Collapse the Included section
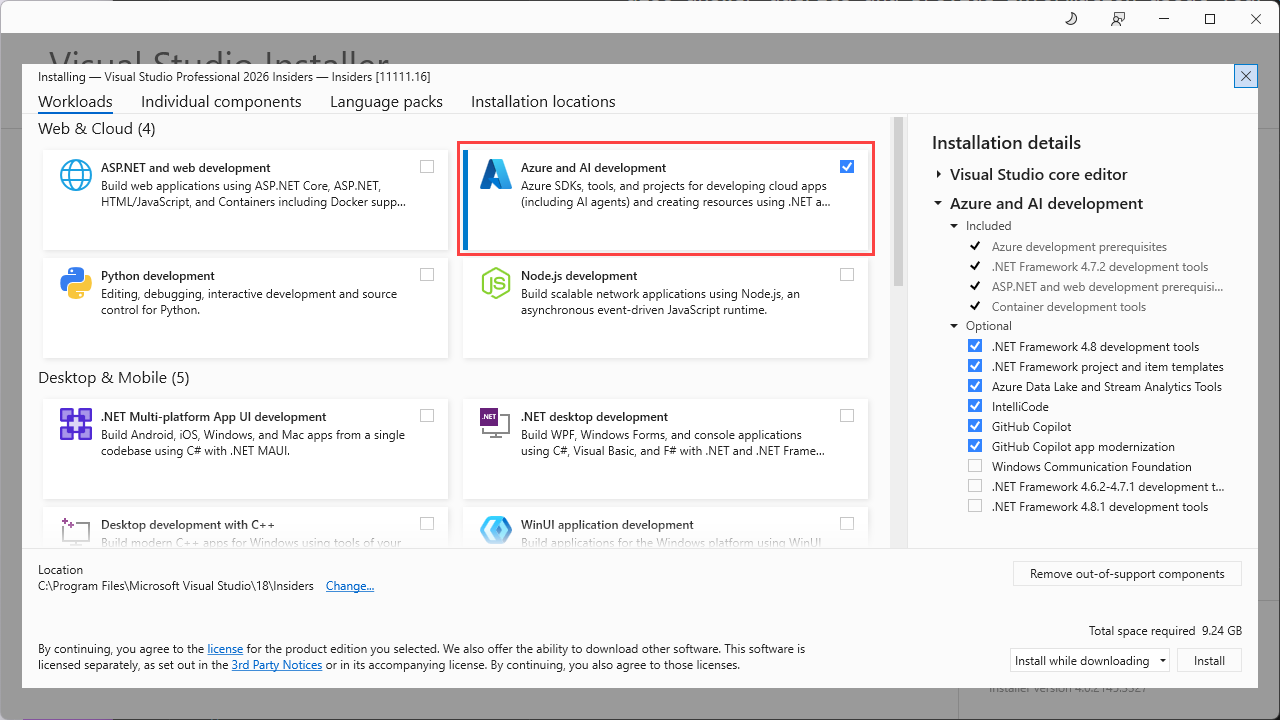The width and height of the screenshot is (1280, 720). point(953,225)
